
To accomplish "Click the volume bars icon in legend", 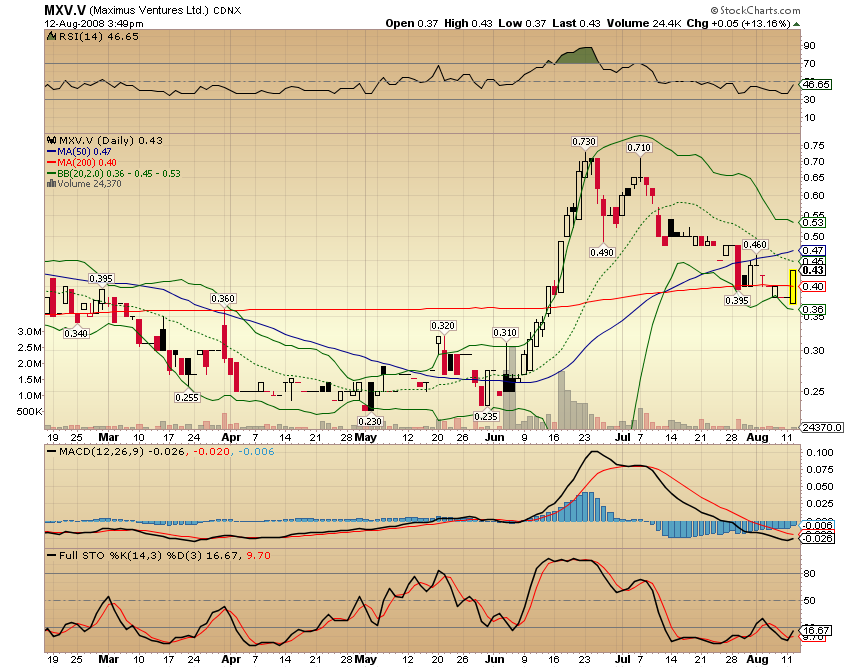I will (x=51, y=184).
